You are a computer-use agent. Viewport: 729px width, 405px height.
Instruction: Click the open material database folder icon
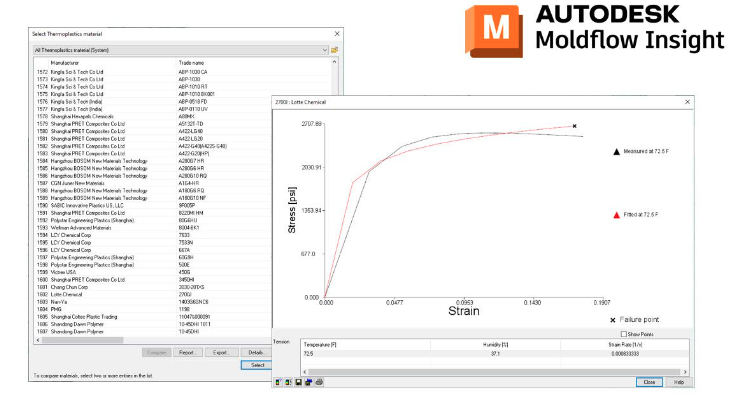click(x=334, y=50)
